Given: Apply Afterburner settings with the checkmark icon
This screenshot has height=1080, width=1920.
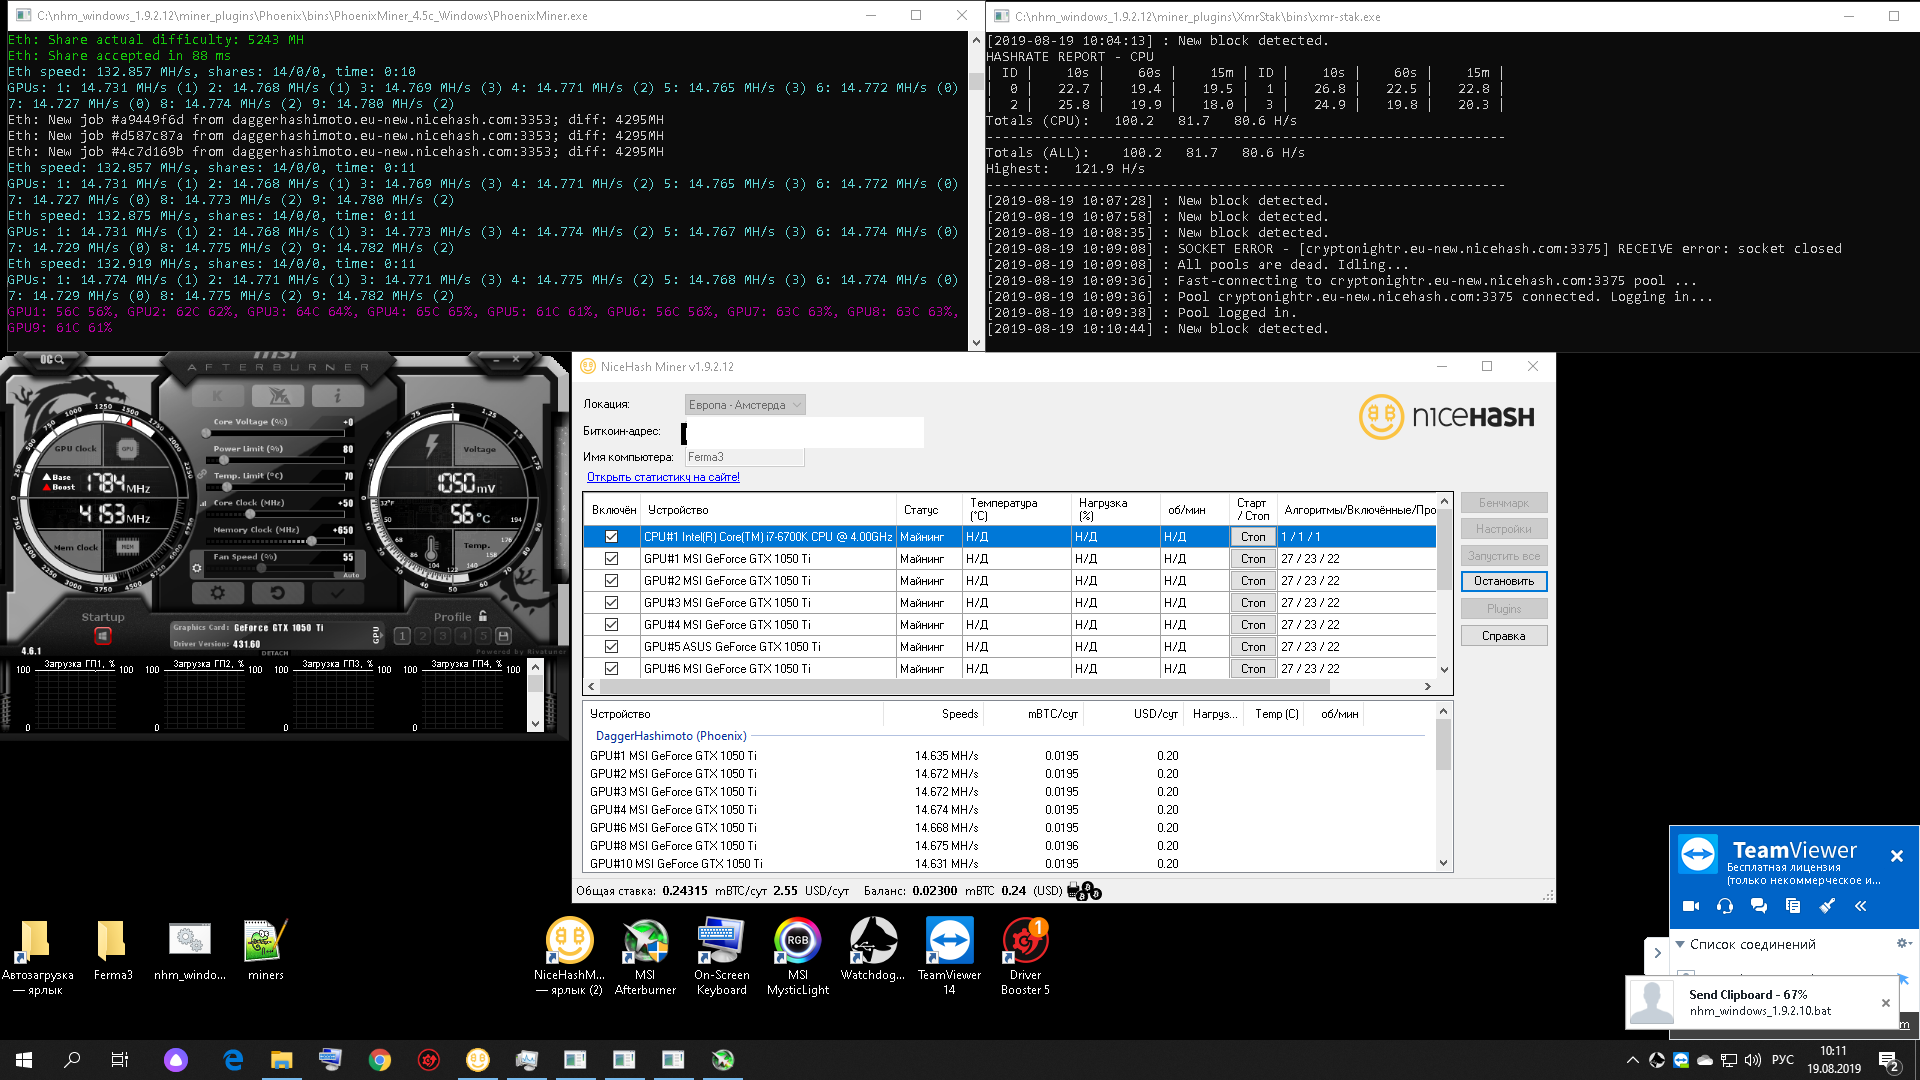Looking at the screenshot, I should coord(338,592).
